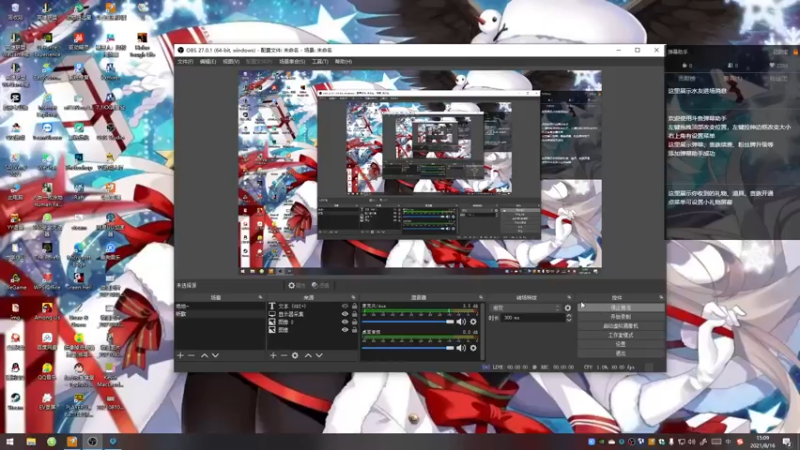Click the 停止推流 button
The width and height of the screenshot is (800, 450).
click(x=621, y=308)
